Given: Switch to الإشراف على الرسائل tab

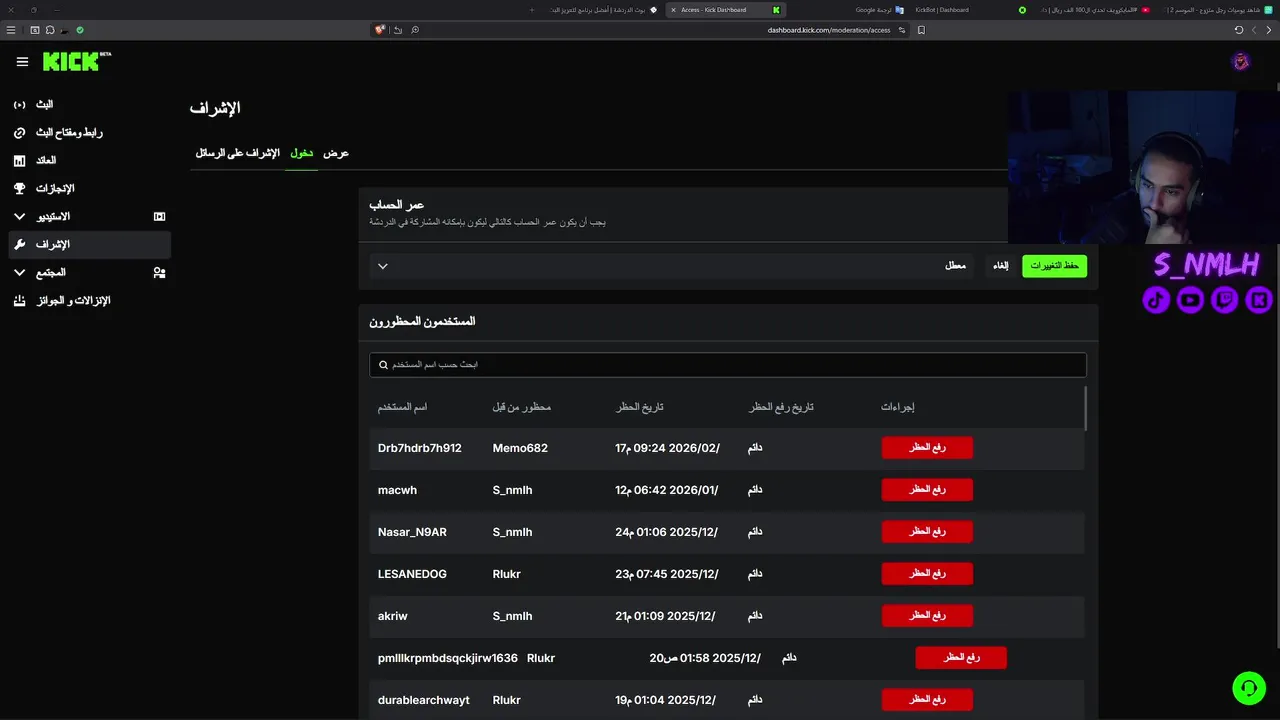Looking at the screenshot, I should pyautogui.click(x=238, y=153).
